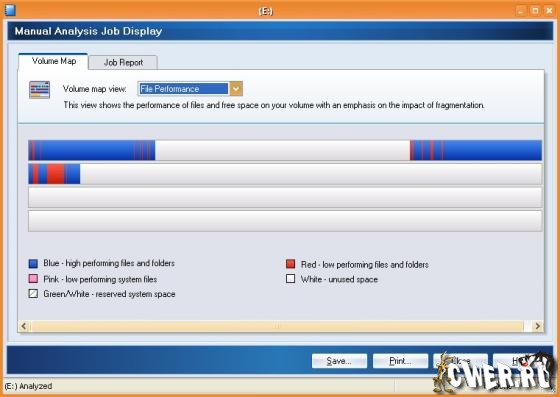The image size is (560, 397).
Task: Click the app icon in the title bar
Action: [10, 10]
